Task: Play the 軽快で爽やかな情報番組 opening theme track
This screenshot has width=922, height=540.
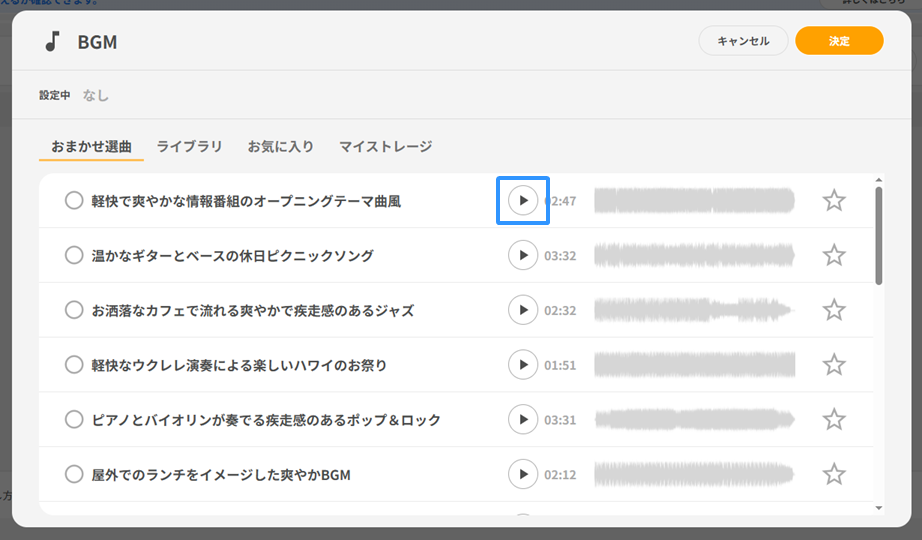Action: pyautogui.click(x=522, y=201)
